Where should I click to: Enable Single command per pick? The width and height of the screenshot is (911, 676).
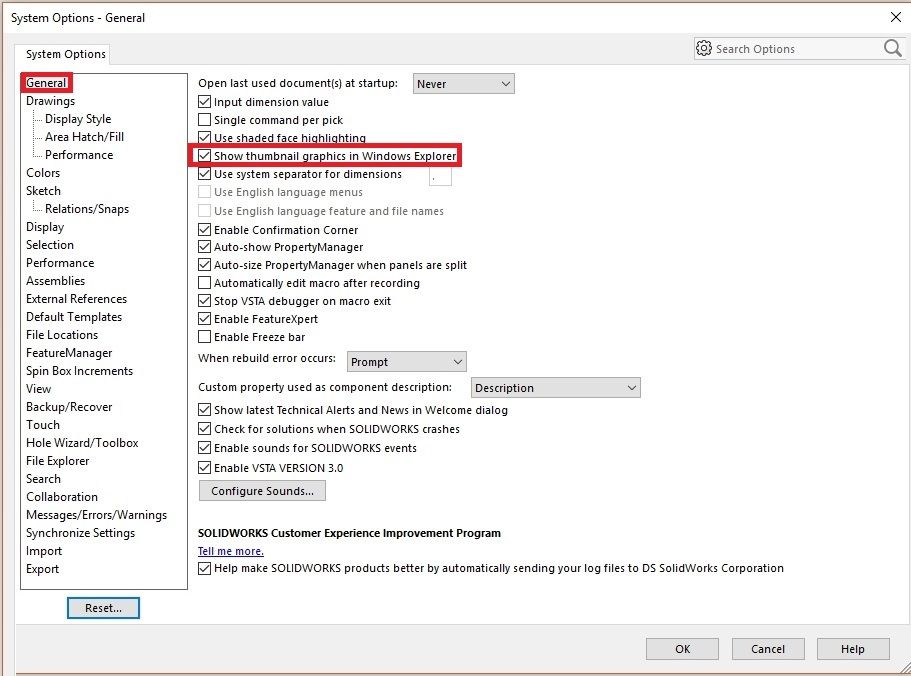pos(205,120)
